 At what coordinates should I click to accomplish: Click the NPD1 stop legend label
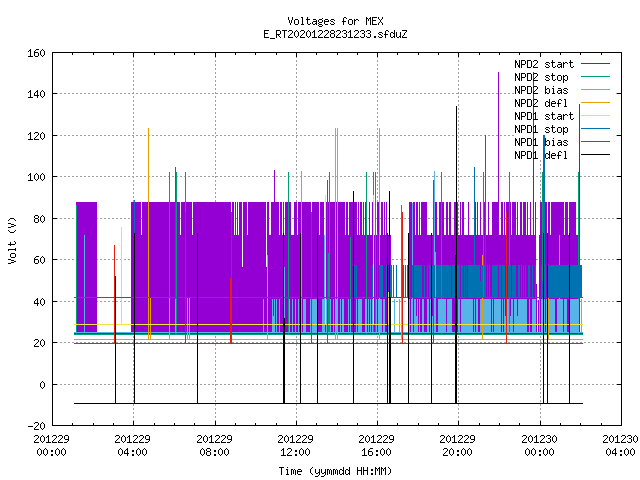(x=541, y=129)
